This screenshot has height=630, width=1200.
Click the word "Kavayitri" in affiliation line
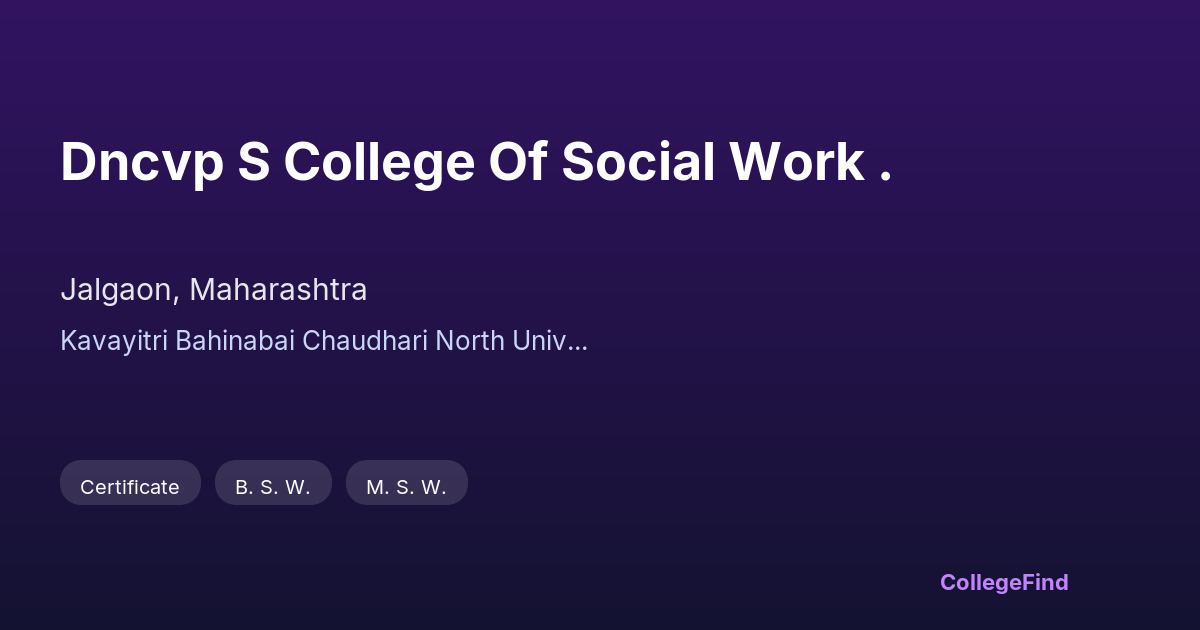(x=114, y=341)
